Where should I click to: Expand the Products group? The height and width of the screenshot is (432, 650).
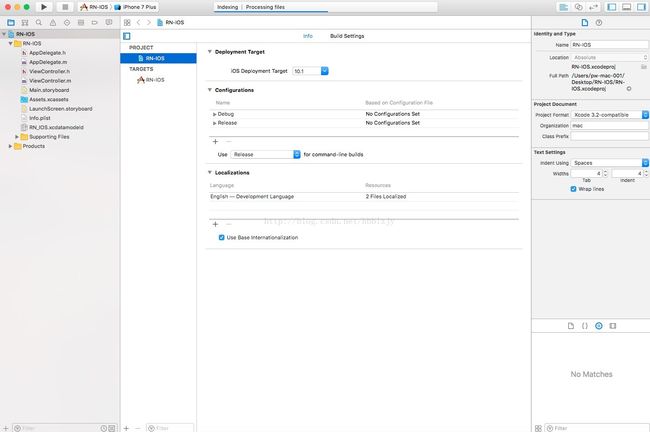click(10, 146)
